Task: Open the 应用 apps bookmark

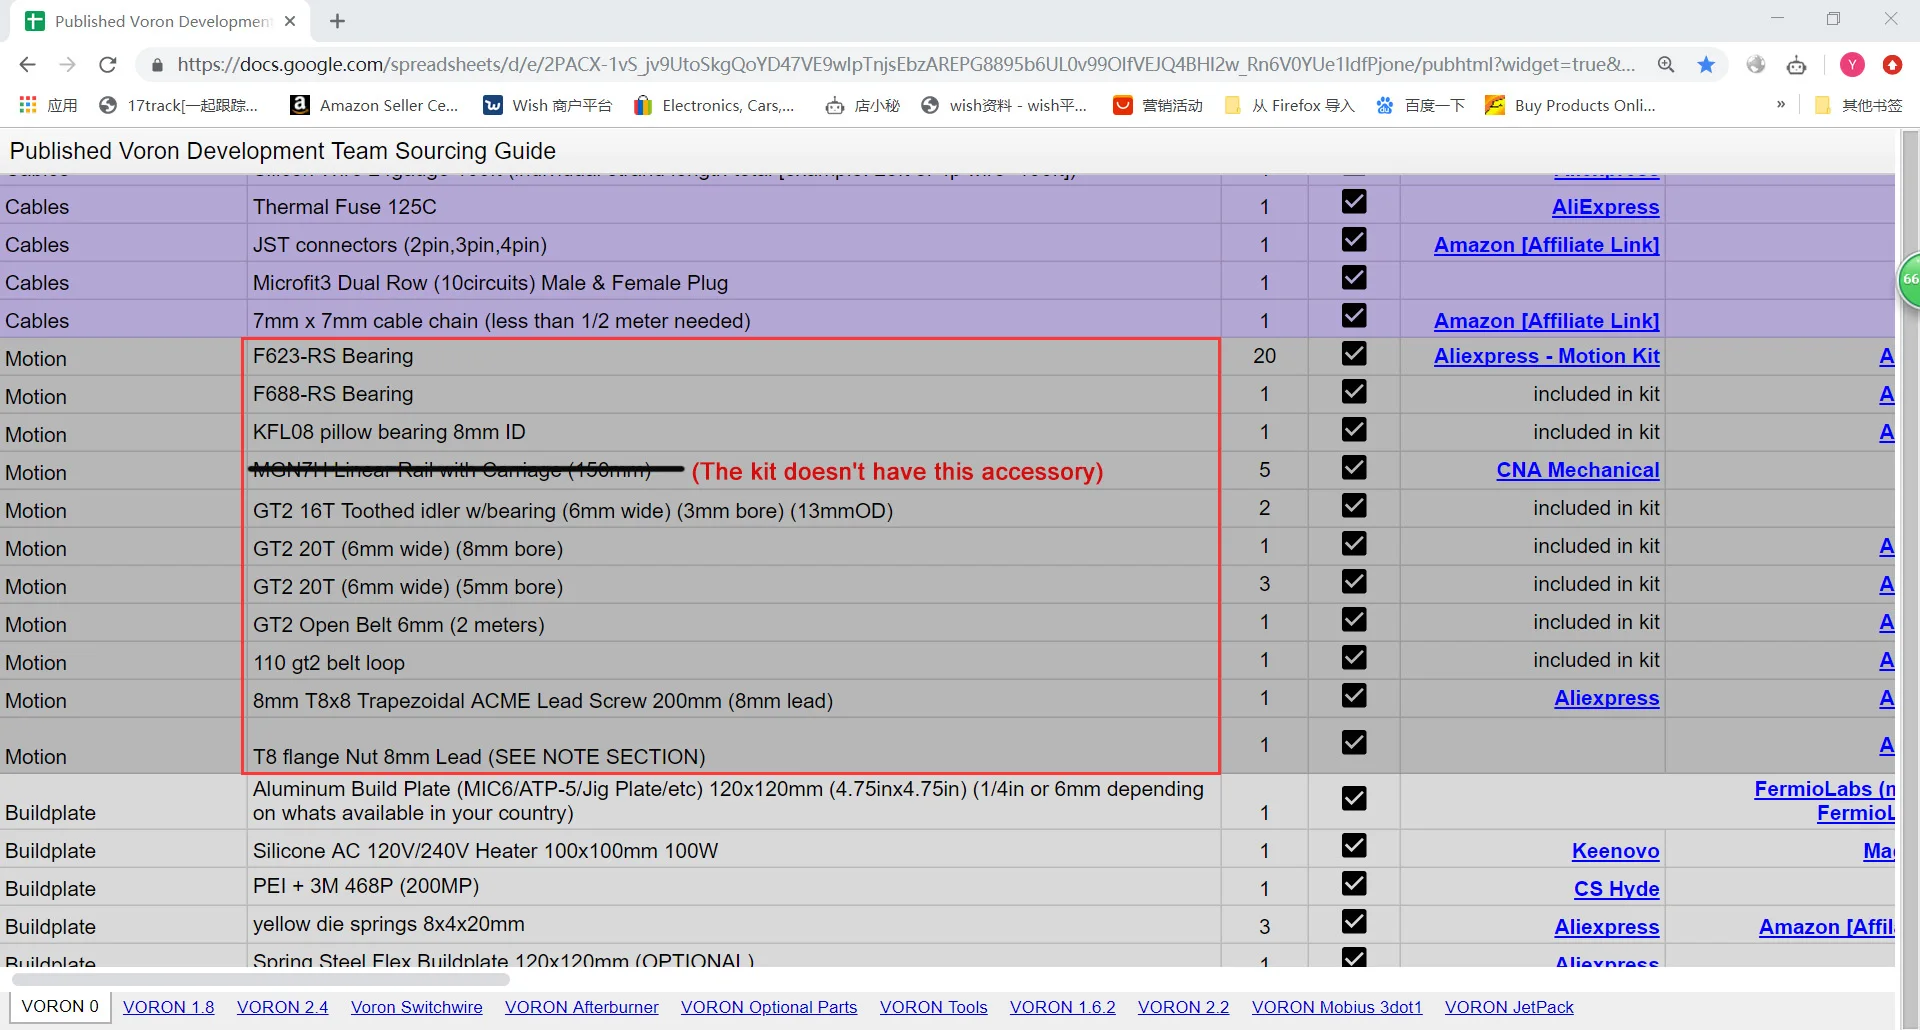Action: coord(48,105)
